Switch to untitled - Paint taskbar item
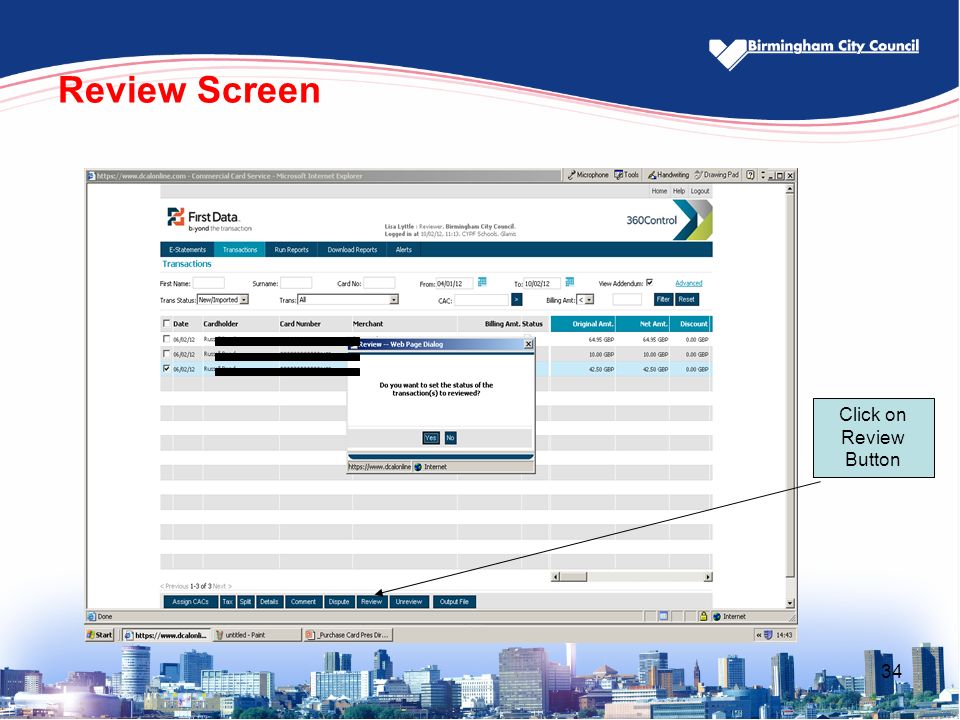This screenshot has height=720, width=960. point(257,635)
